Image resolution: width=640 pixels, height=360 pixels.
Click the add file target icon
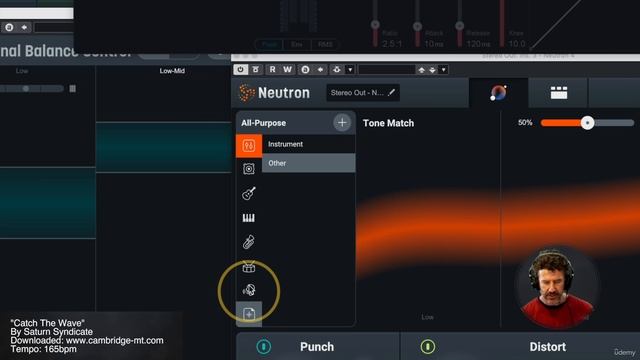tap(249, 314)
